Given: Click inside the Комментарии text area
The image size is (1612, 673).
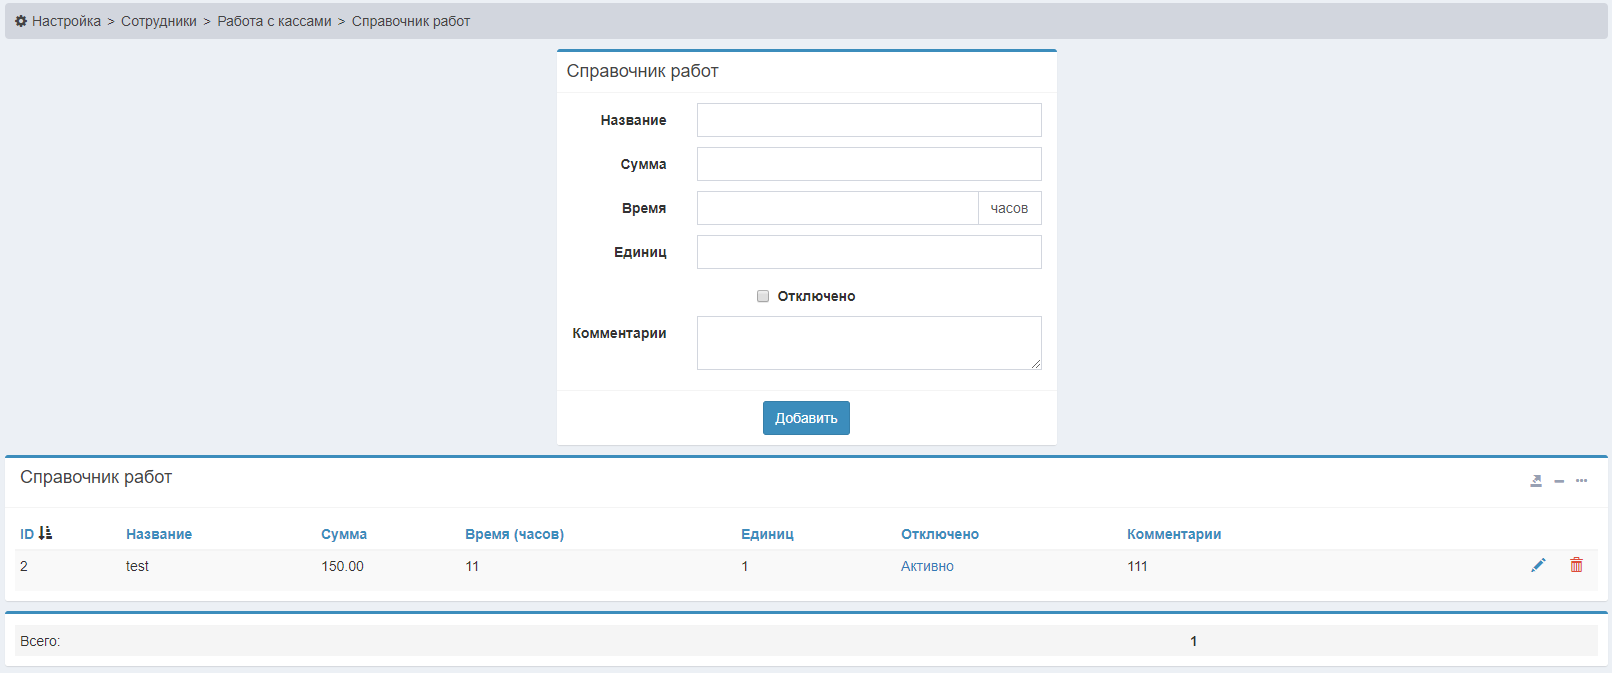Looking at the screenshot, I should (x=869, y=343).
